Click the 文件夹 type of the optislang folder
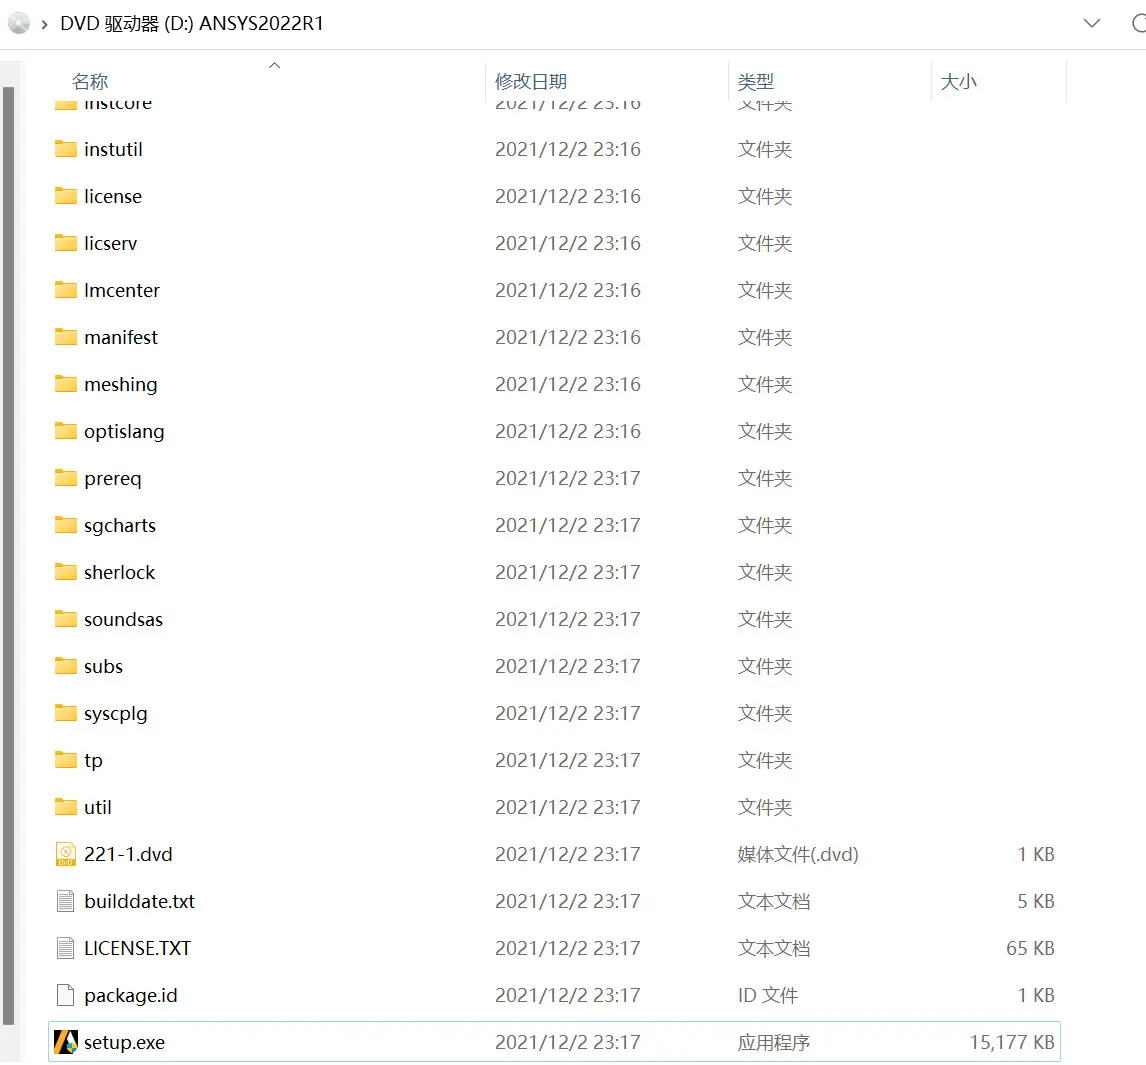Viewport: 1146px width, 1065px height. click(765, 431)
